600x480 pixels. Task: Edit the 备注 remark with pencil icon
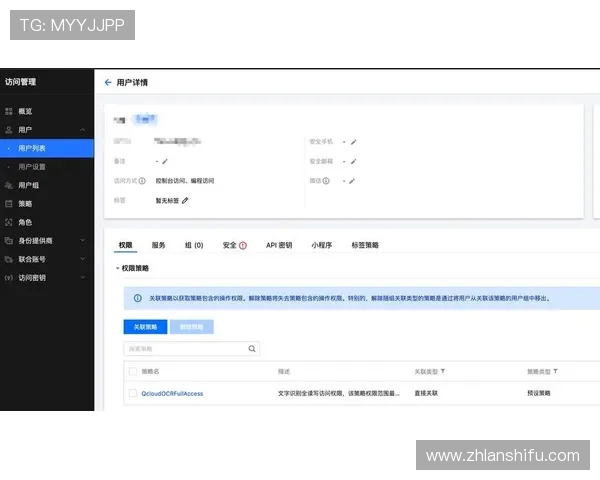click(x=165, y=162)
